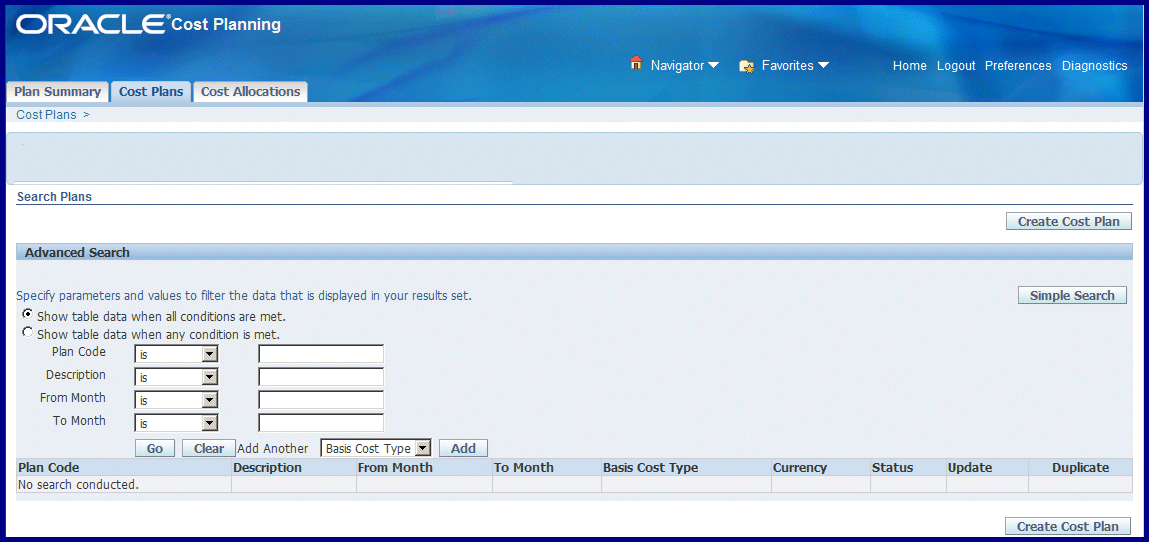The height and width of the screenshot is (542, 1149).
Task: Click the Currency column header
Action: pos(821,467)
